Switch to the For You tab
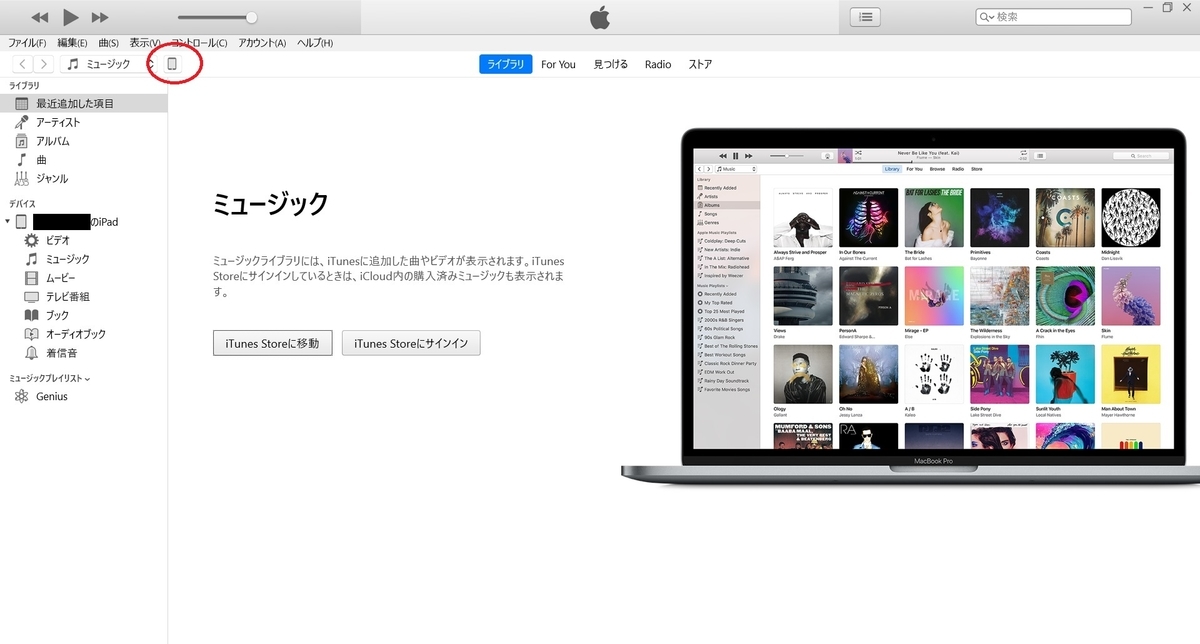The height and width of the screenshot is (644, 1200). [x=558, y=64]
